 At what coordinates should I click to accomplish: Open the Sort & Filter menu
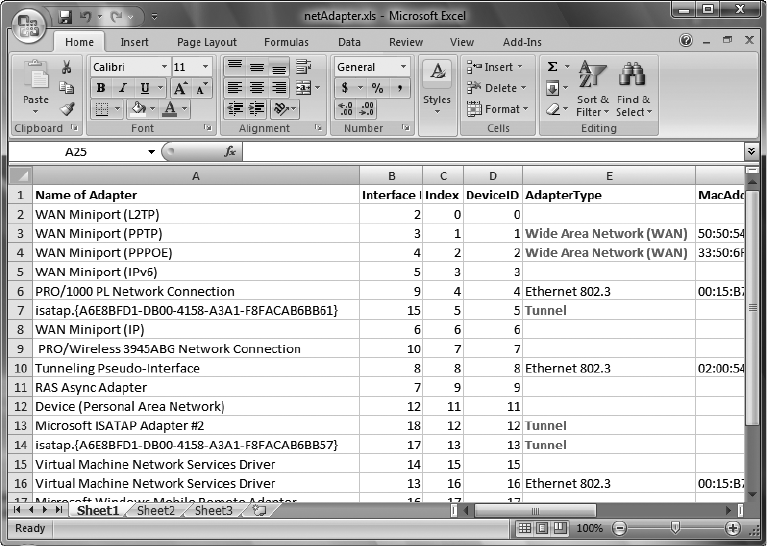pos(592,88)
